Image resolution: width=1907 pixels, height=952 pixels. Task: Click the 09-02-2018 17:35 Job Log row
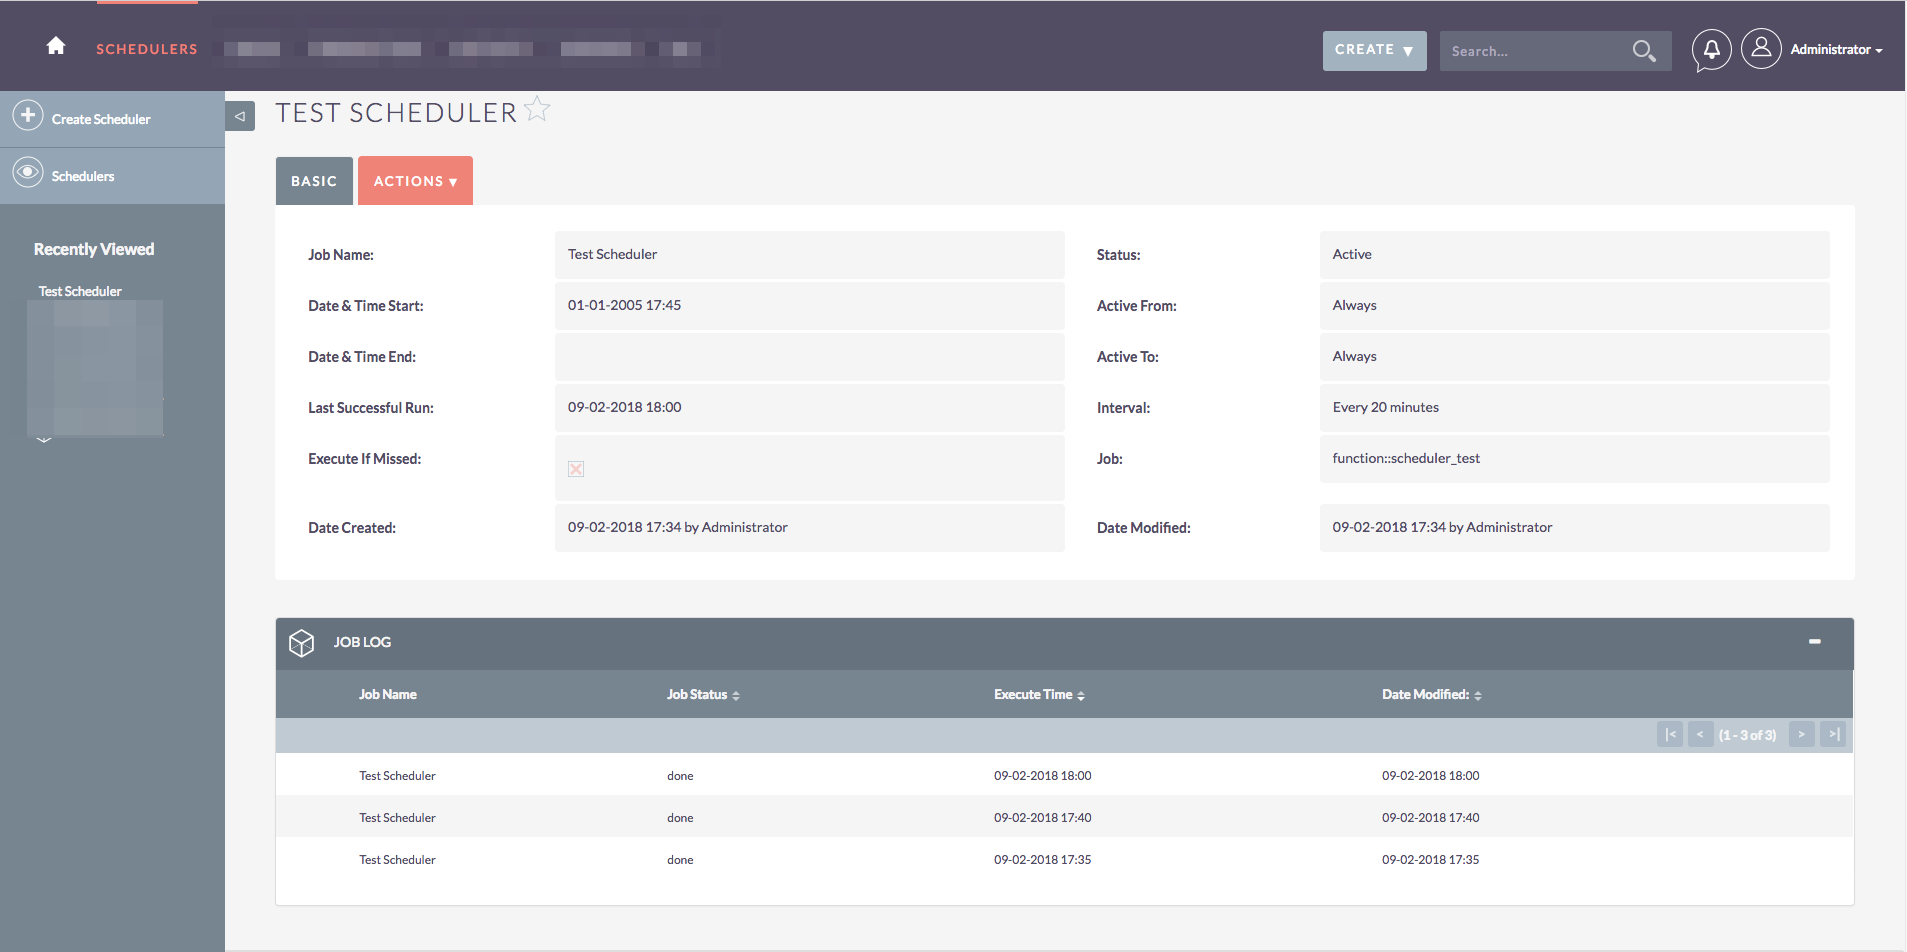coord(1064,859)
